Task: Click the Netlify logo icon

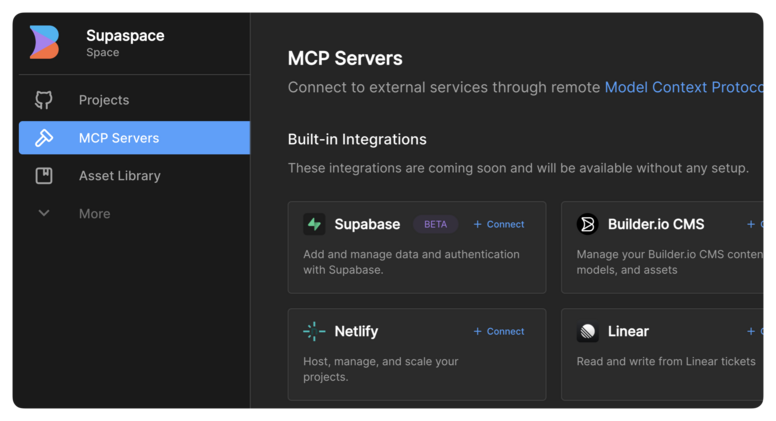Action: [314, 331]
